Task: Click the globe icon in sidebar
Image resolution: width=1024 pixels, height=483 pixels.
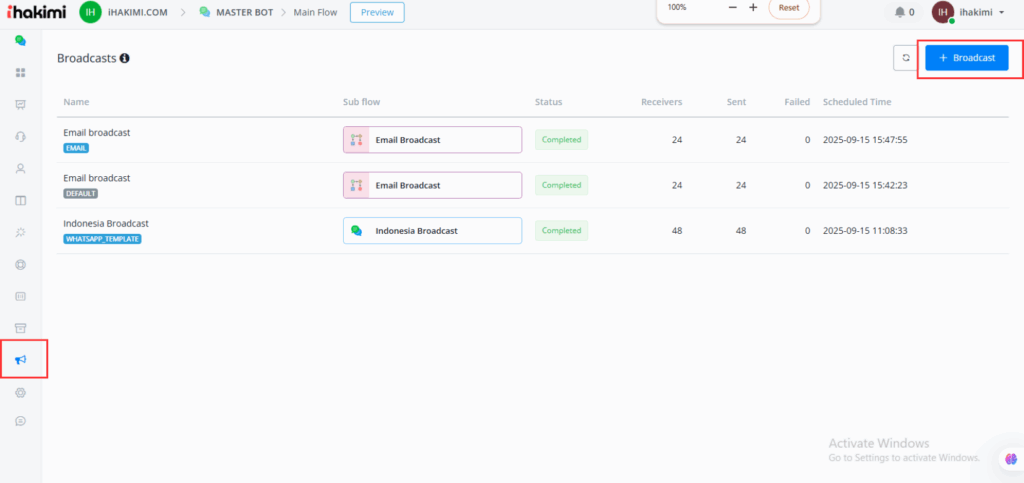Action: coord(20,265)
